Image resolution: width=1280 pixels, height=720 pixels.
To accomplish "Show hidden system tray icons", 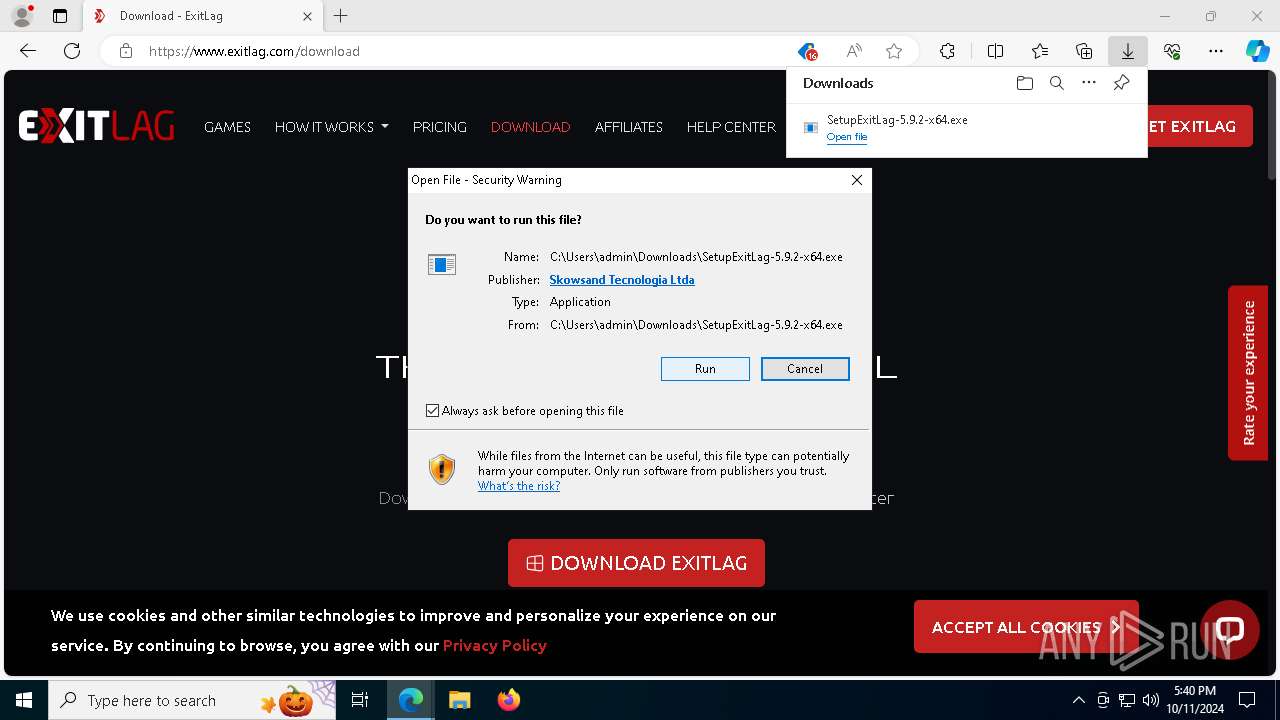I will [1078, 700].
